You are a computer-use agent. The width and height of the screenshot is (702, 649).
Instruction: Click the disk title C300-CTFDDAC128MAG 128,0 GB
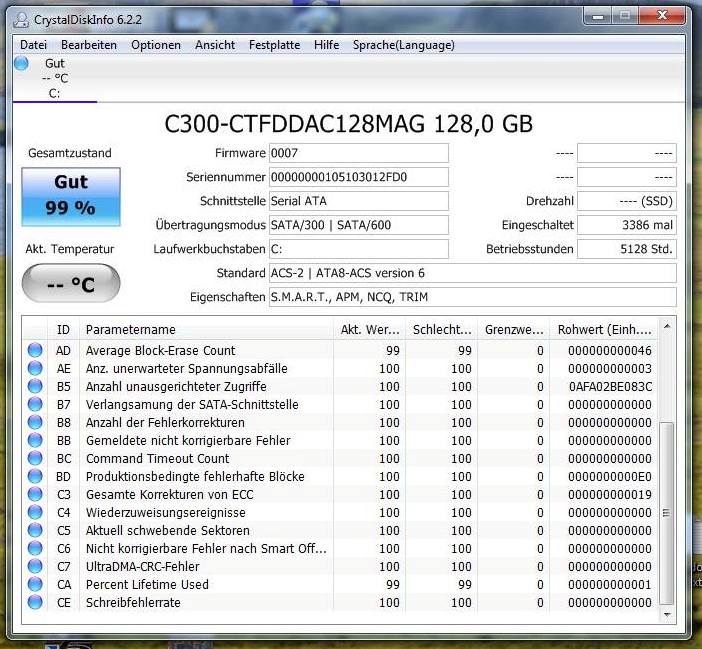point(348,124)
